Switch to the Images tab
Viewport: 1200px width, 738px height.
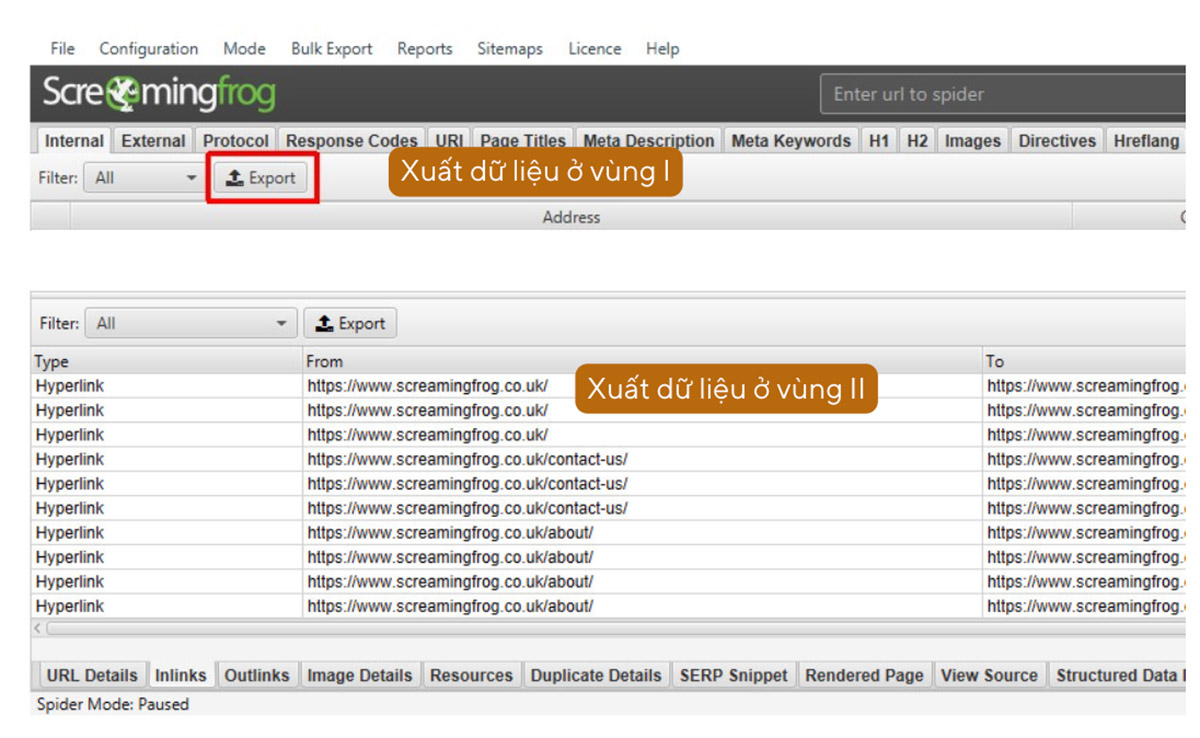click(973, 141)
